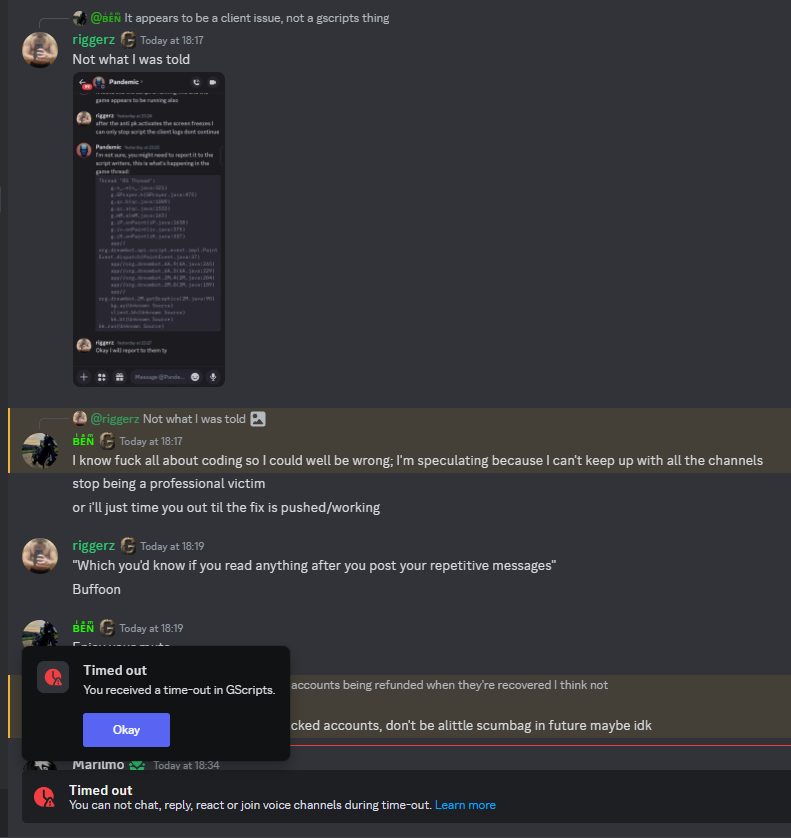The width and height of the screenshot is (791, 838).
Task: Jump to replied message '@riggerz Not what I was told'
Action: click(x=194, y=419)
